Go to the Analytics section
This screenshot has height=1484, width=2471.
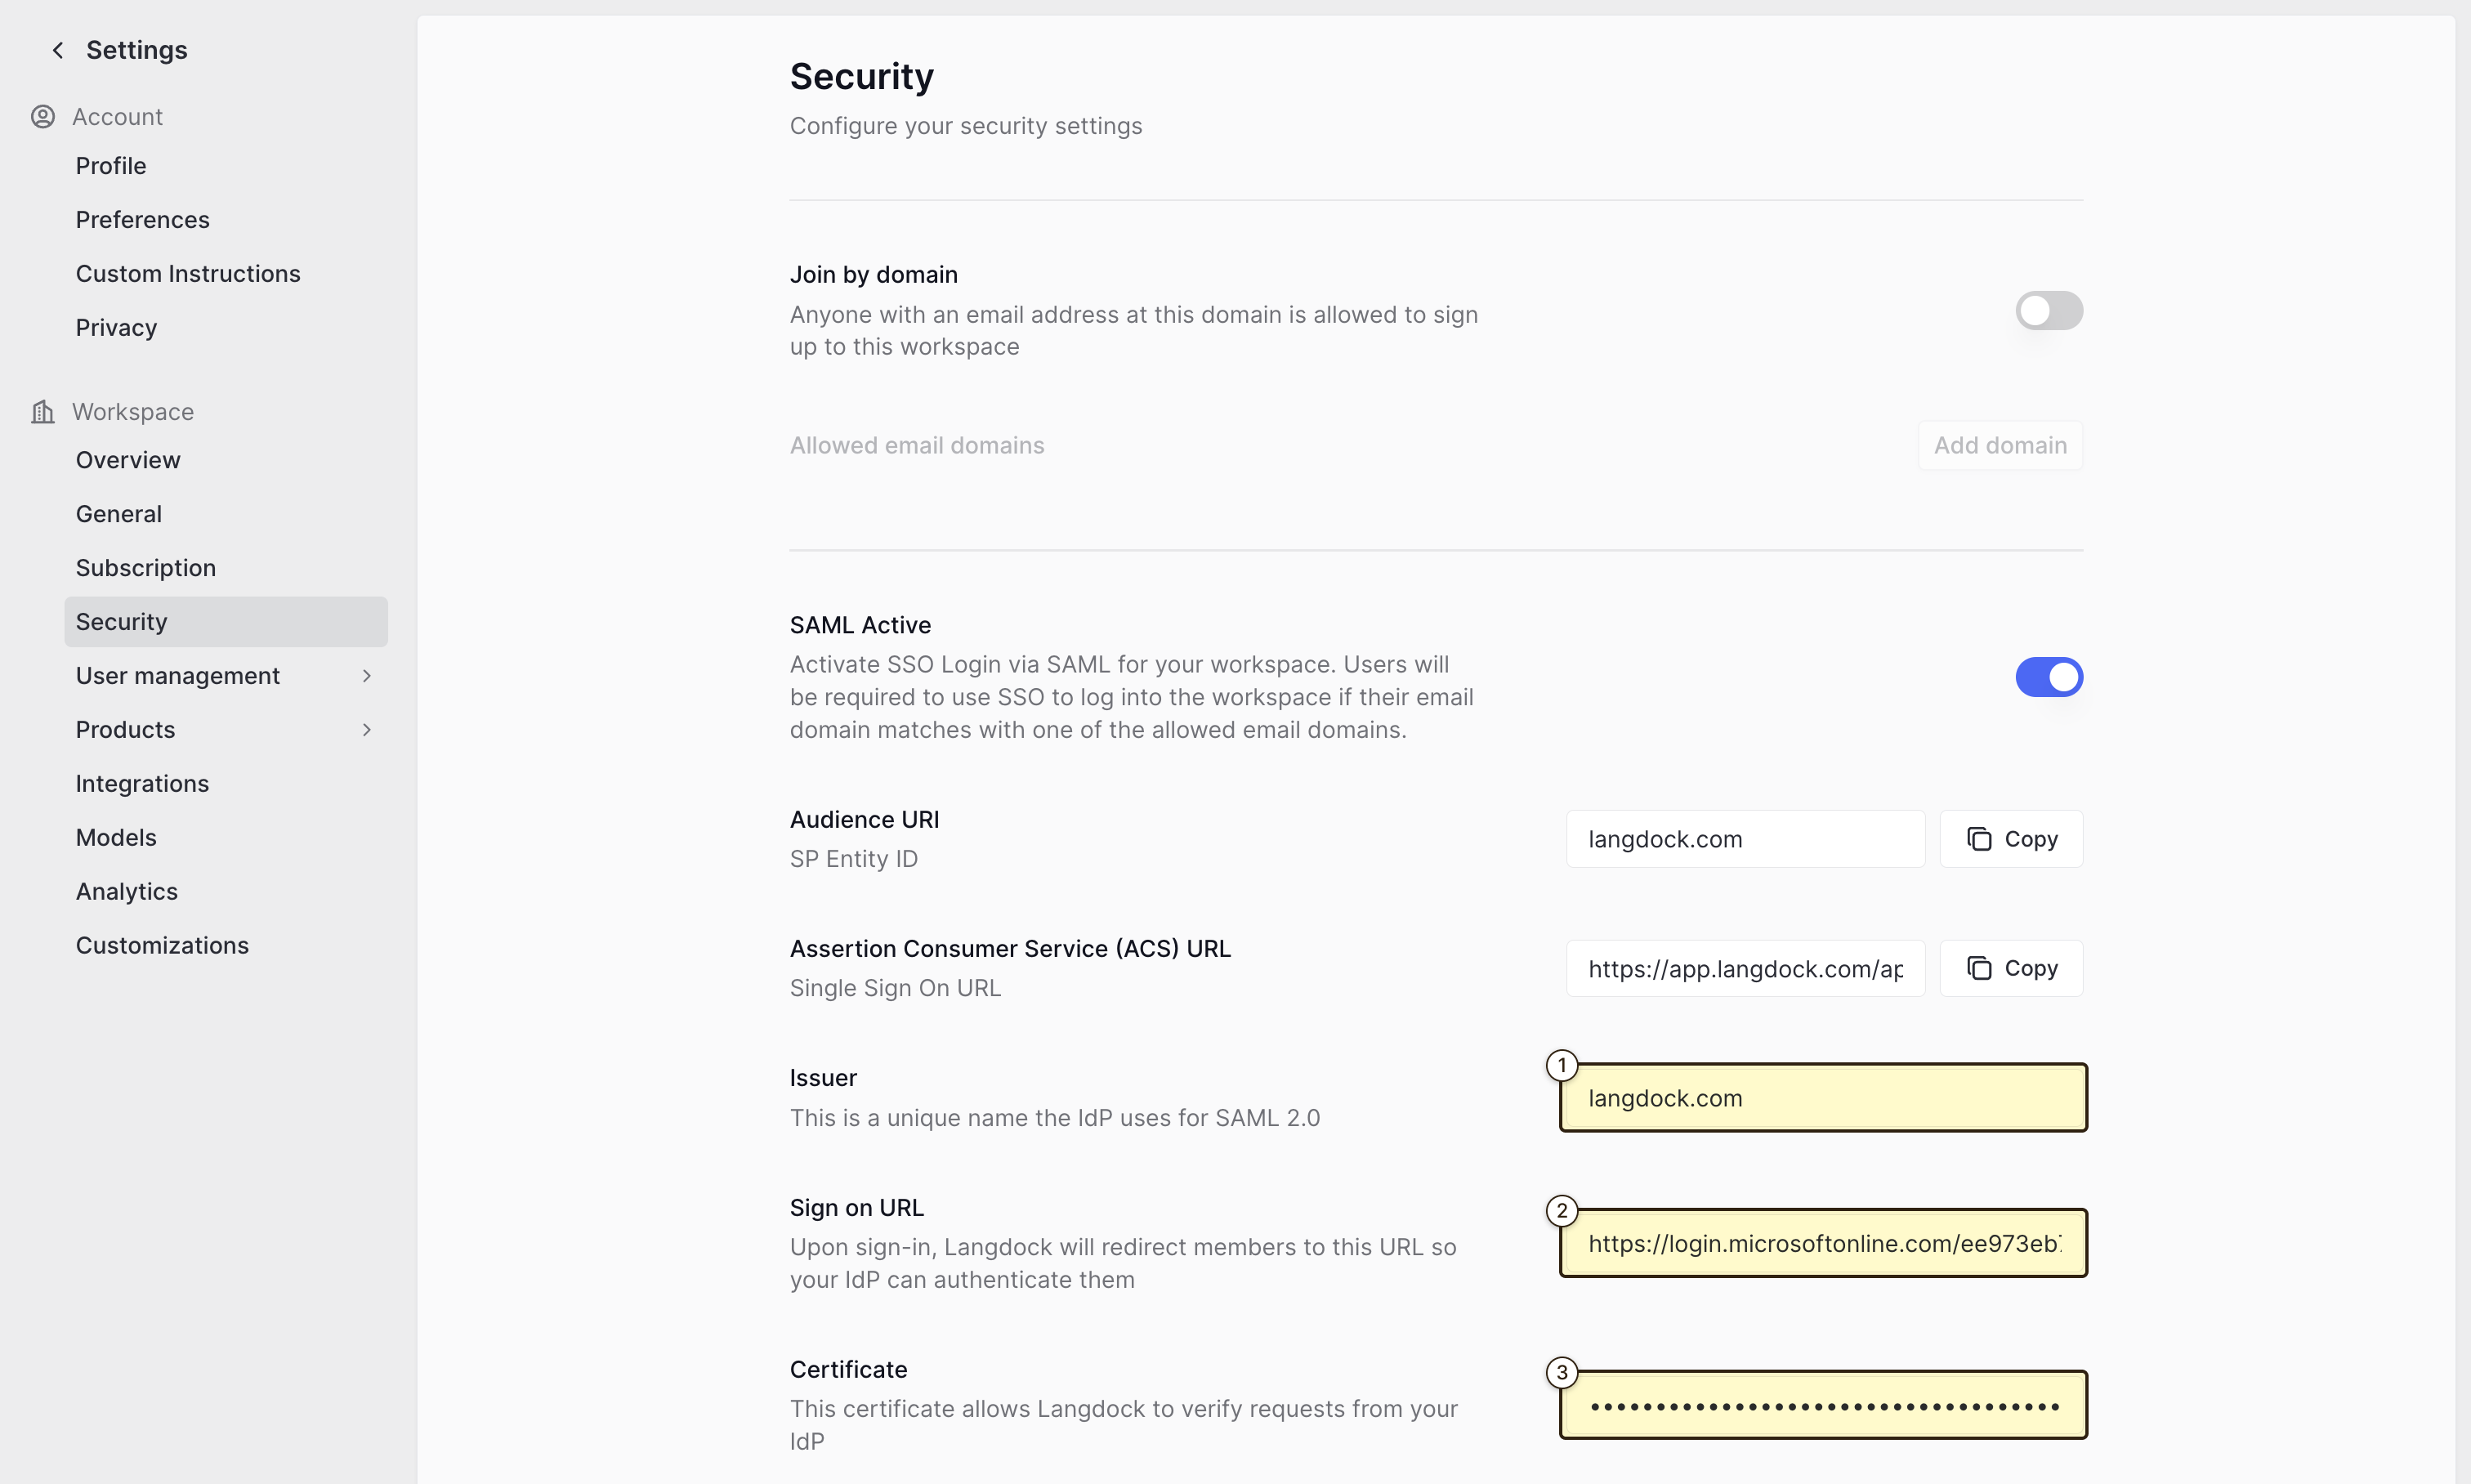point(127,892)
